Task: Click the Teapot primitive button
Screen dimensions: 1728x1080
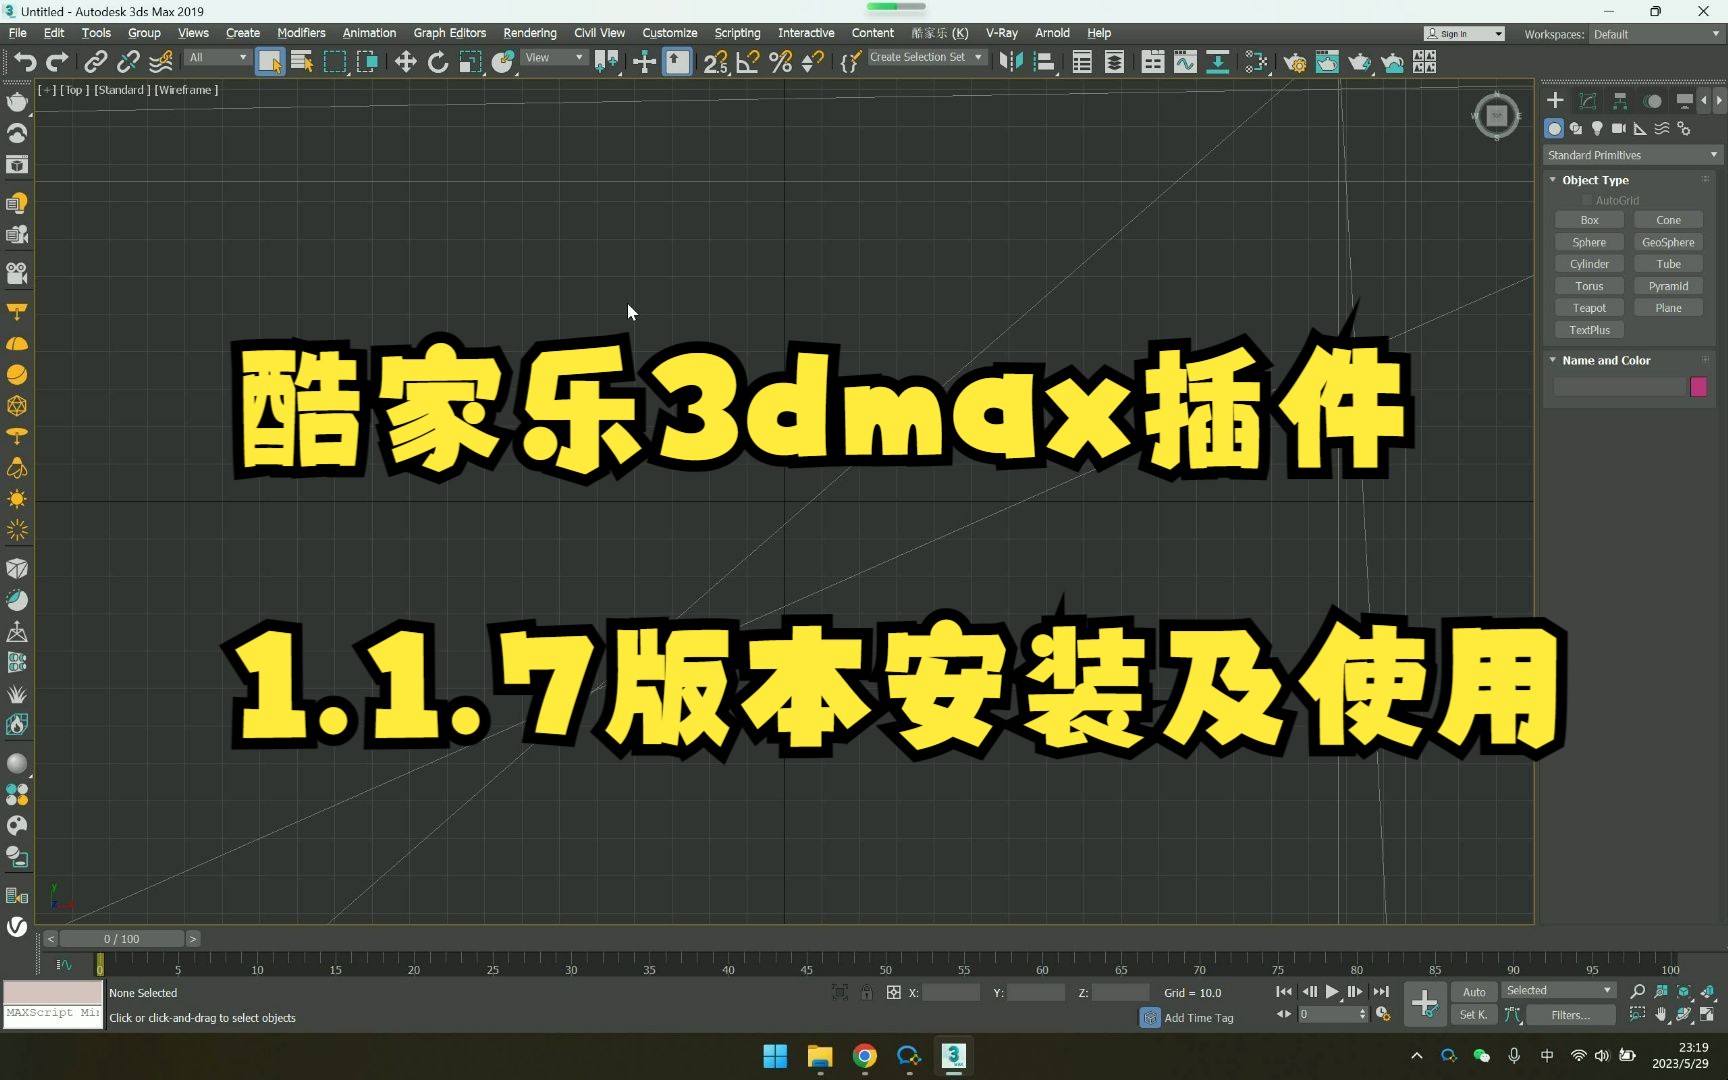Action: click(1589, 308)
